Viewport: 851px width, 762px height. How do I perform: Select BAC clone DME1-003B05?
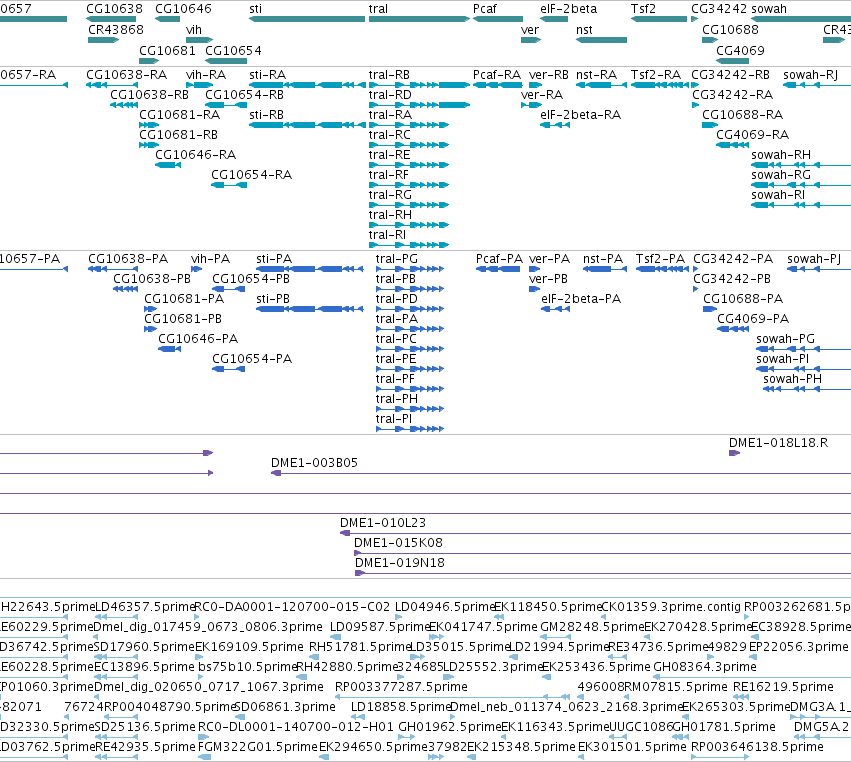click(561, 473)
